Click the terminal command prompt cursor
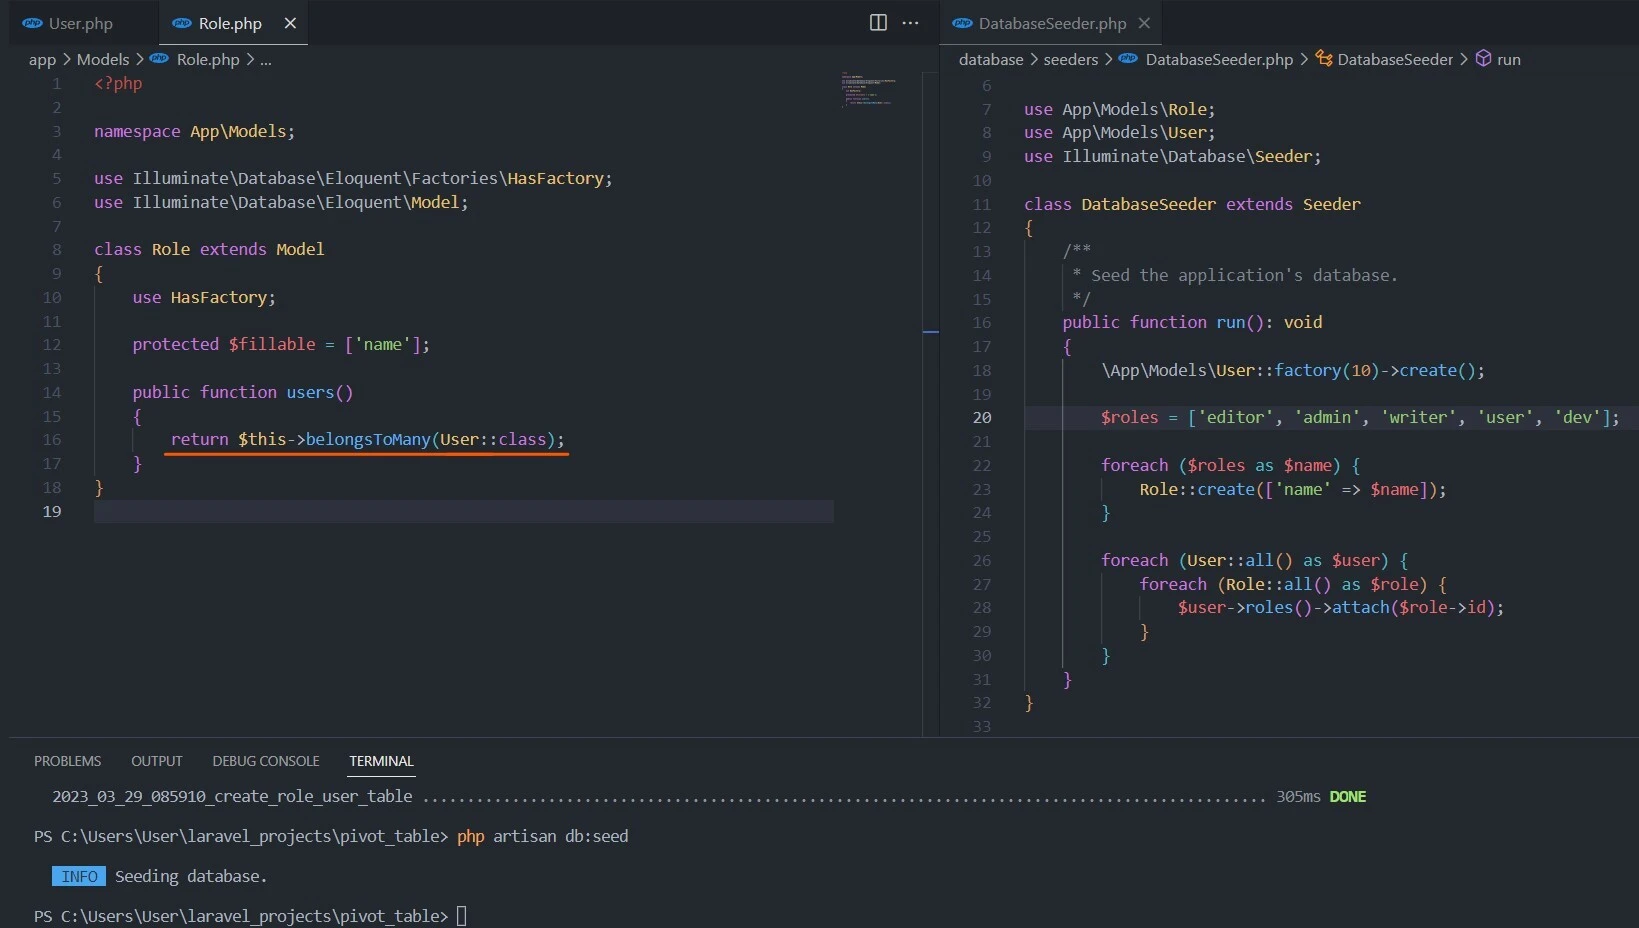 click(461, 916)
